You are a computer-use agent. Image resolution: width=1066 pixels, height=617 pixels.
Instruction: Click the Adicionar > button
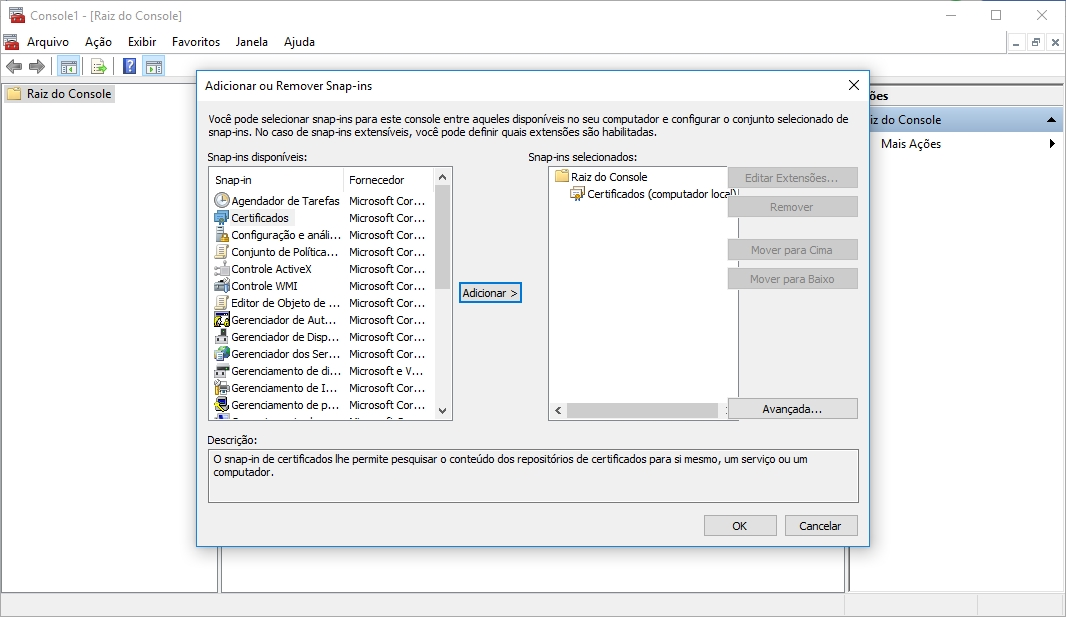[490, 293]
